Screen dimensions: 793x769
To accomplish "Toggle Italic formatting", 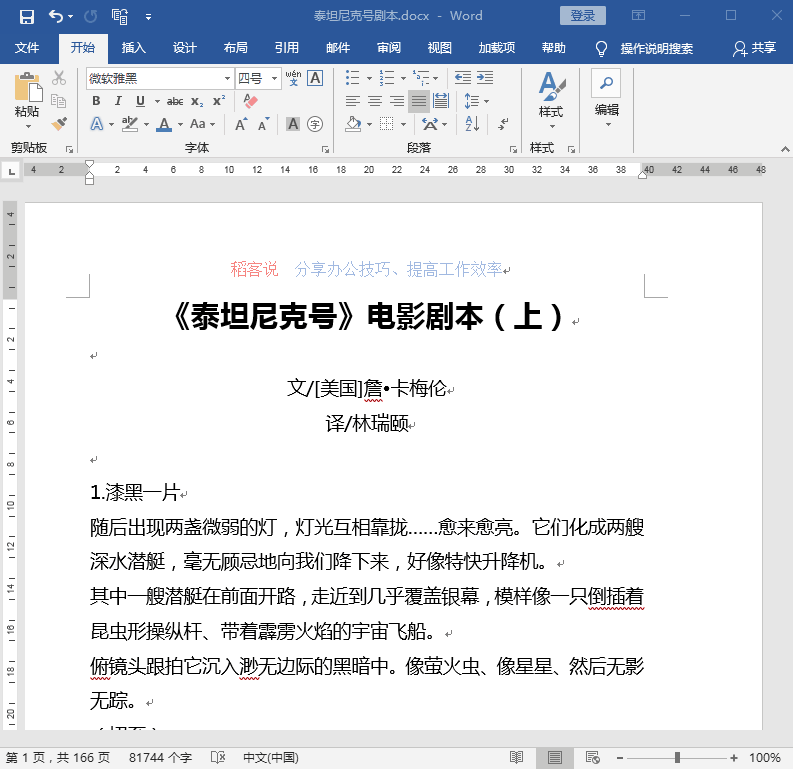I will tap(118, 101).
